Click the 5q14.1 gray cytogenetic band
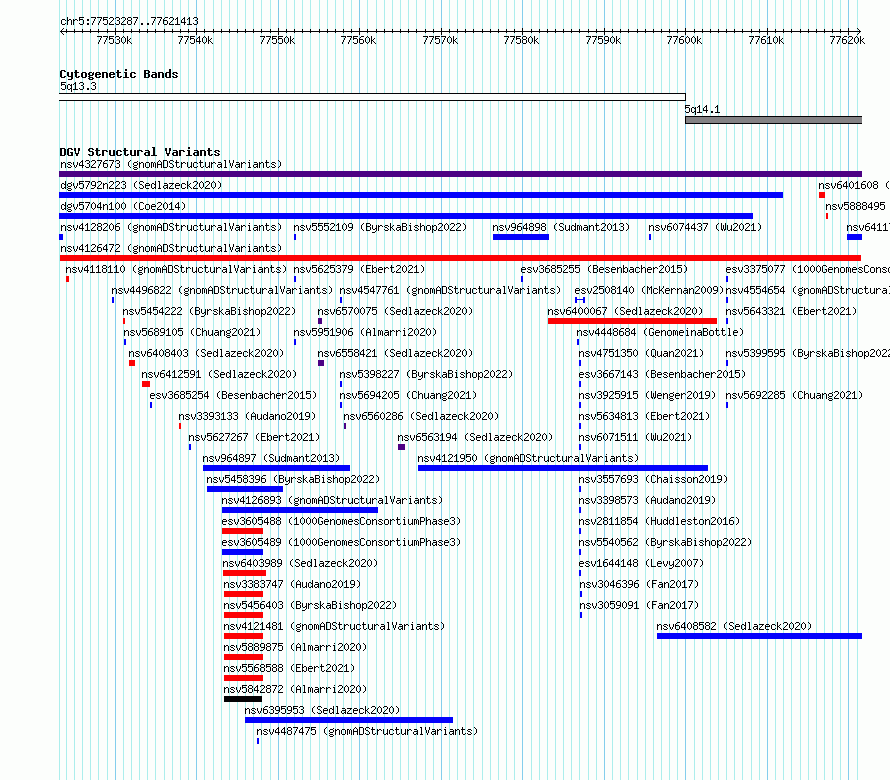Image resolution: width=890 pixels, height=780 pixels. click(774, 120)
